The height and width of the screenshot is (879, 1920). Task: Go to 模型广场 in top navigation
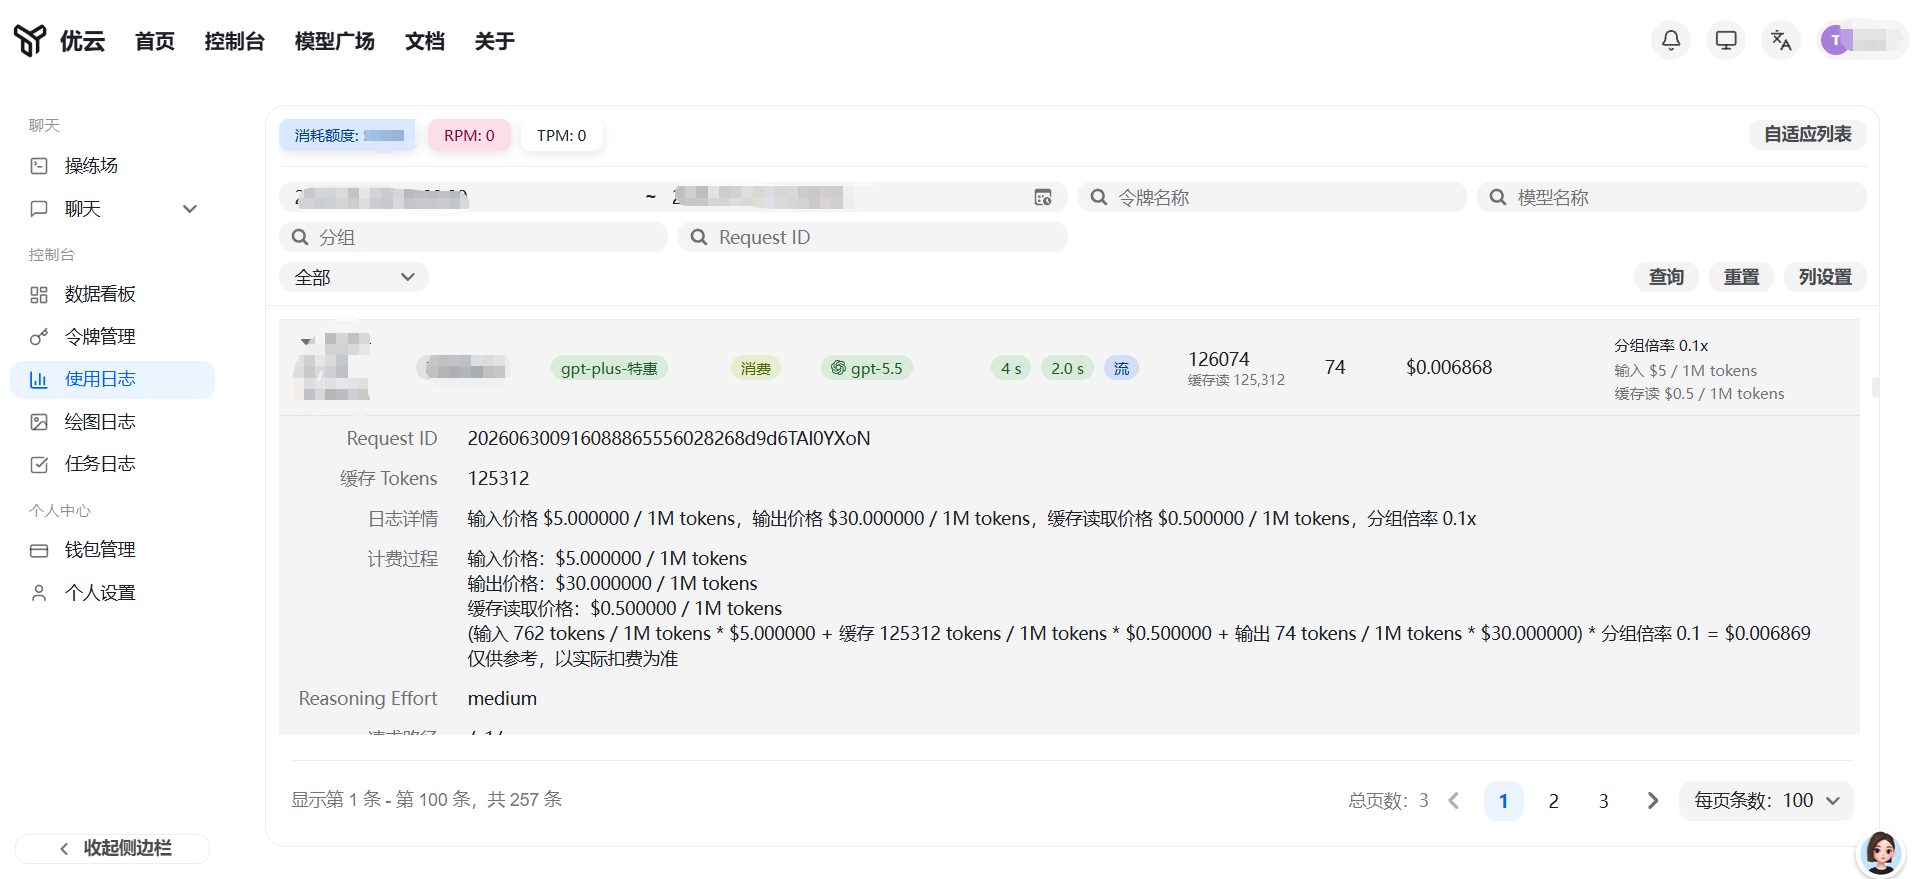pyautogui.click(x=335, y=41)
